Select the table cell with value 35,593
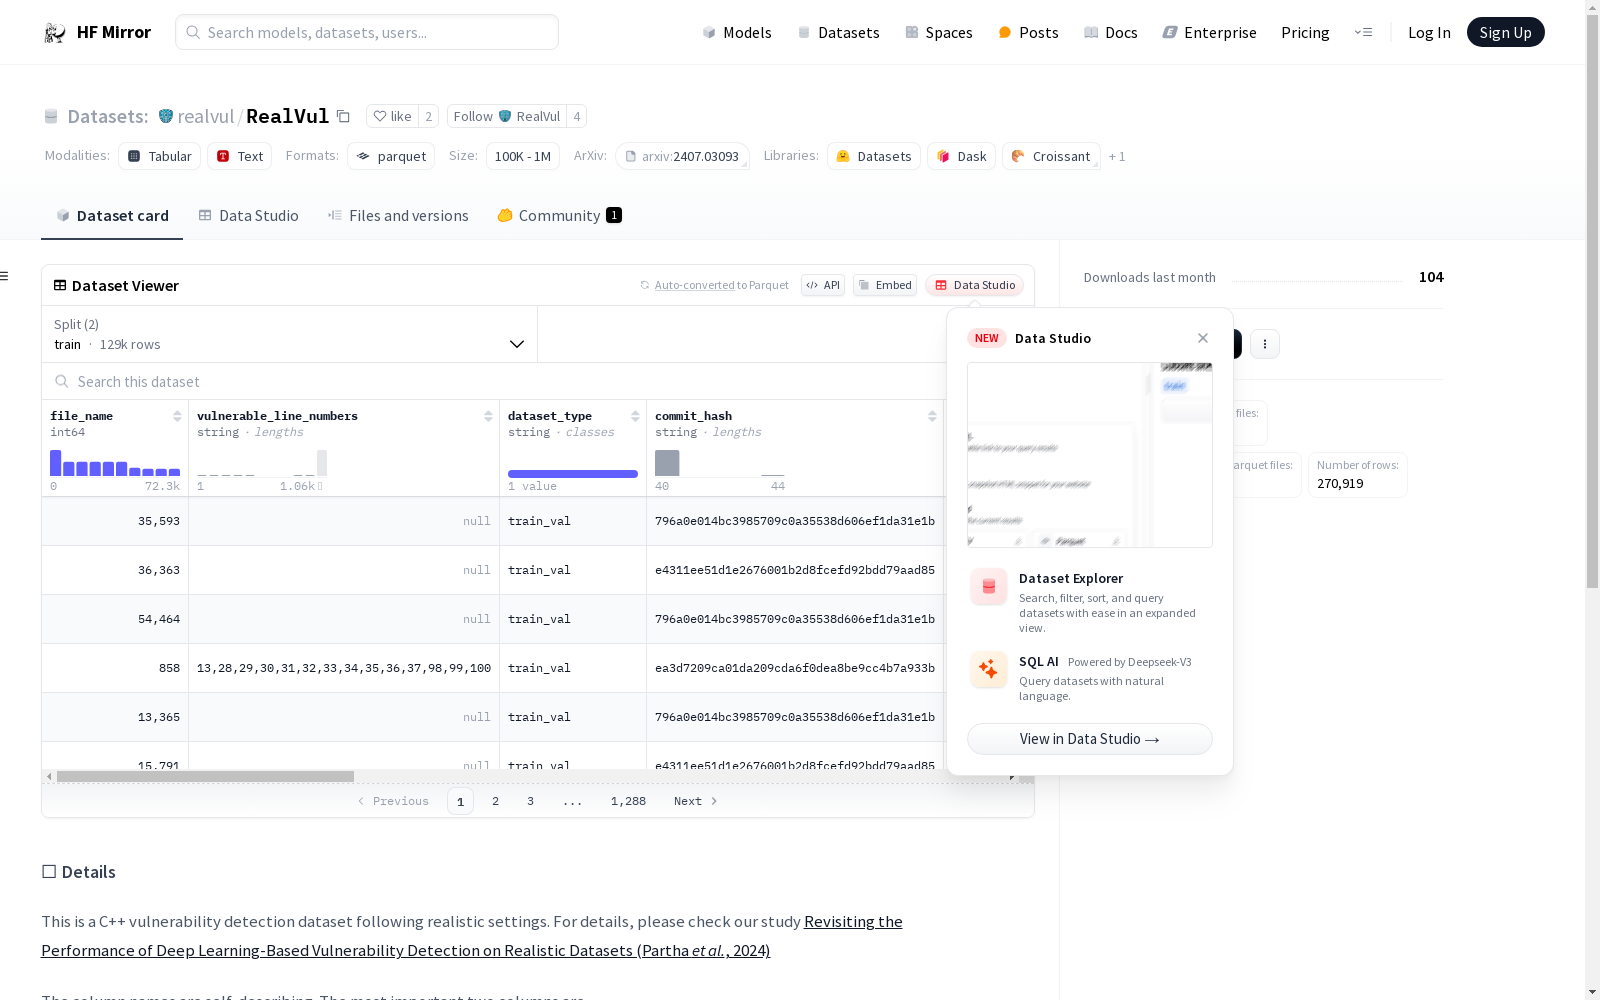 [x=115, y=521]
